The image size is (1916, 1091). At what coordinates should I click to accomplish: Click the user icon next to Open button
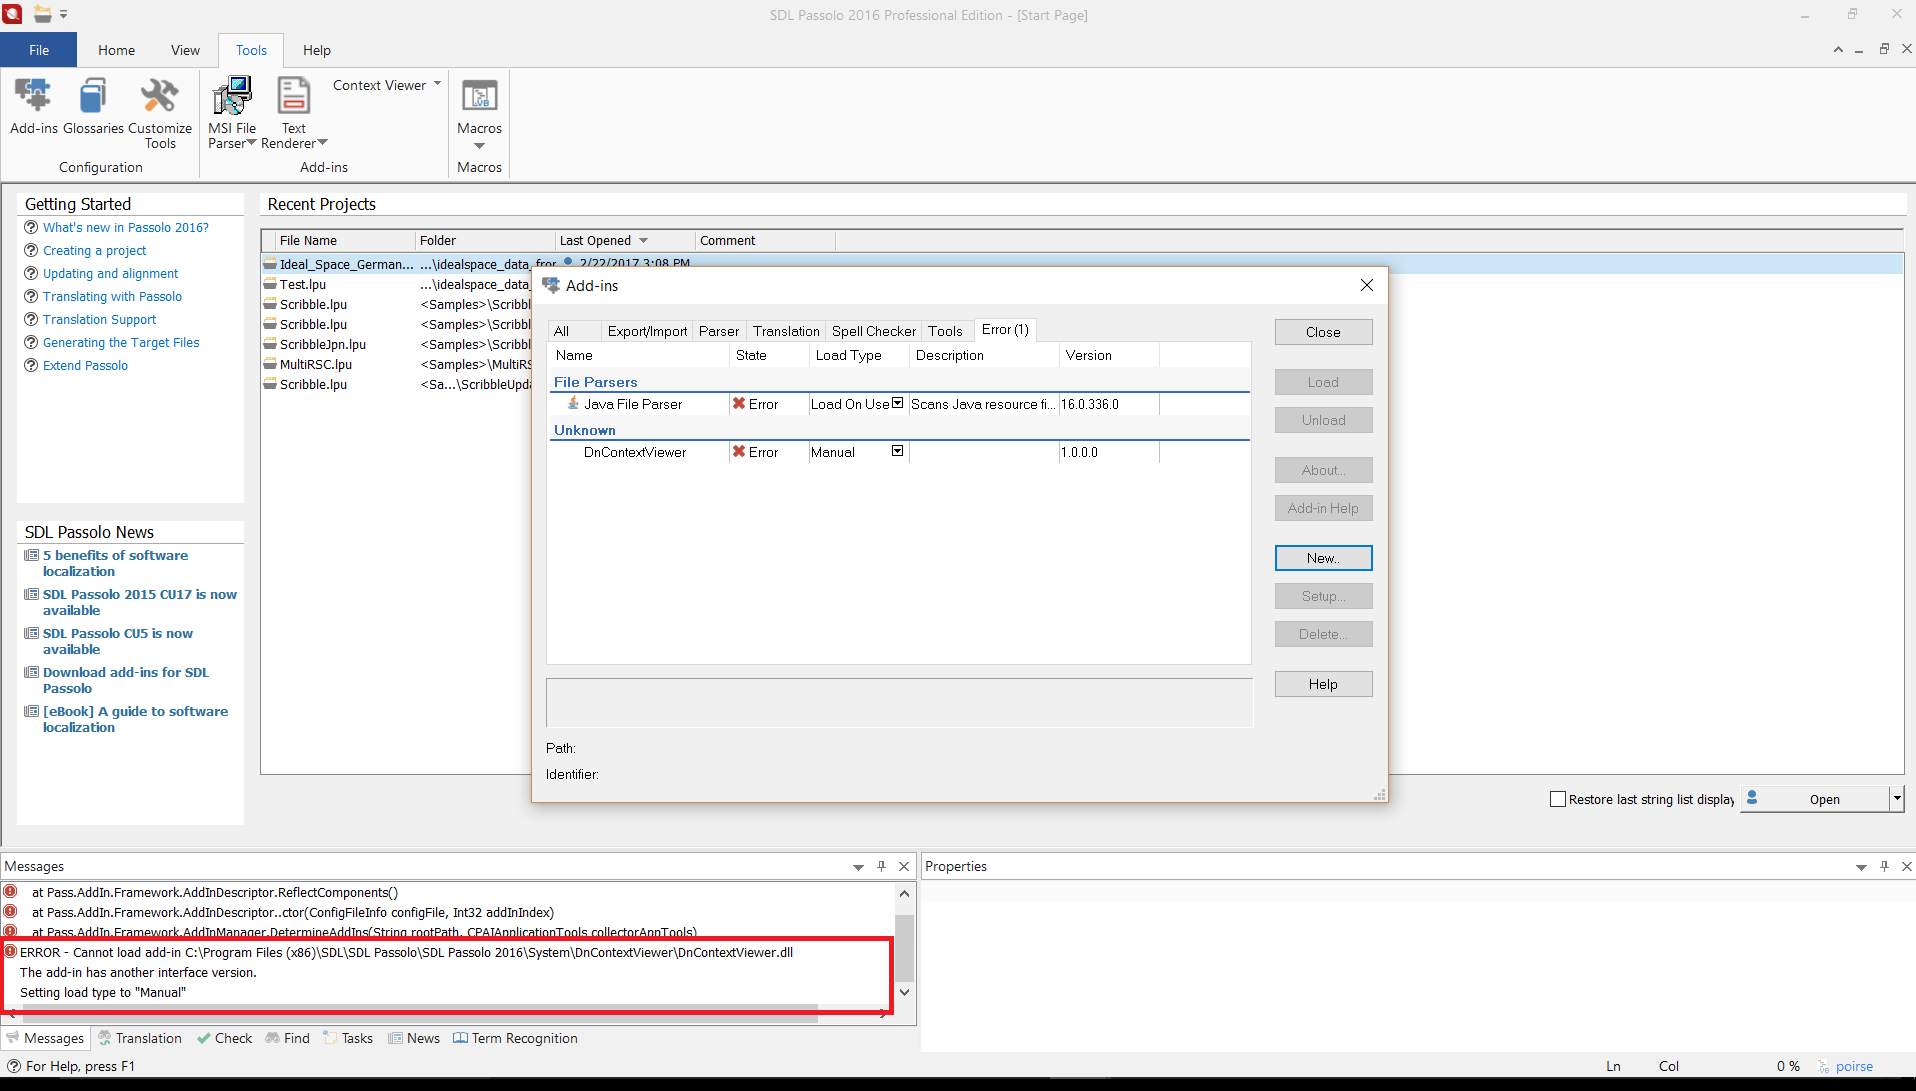click(x=1752, y=797)
